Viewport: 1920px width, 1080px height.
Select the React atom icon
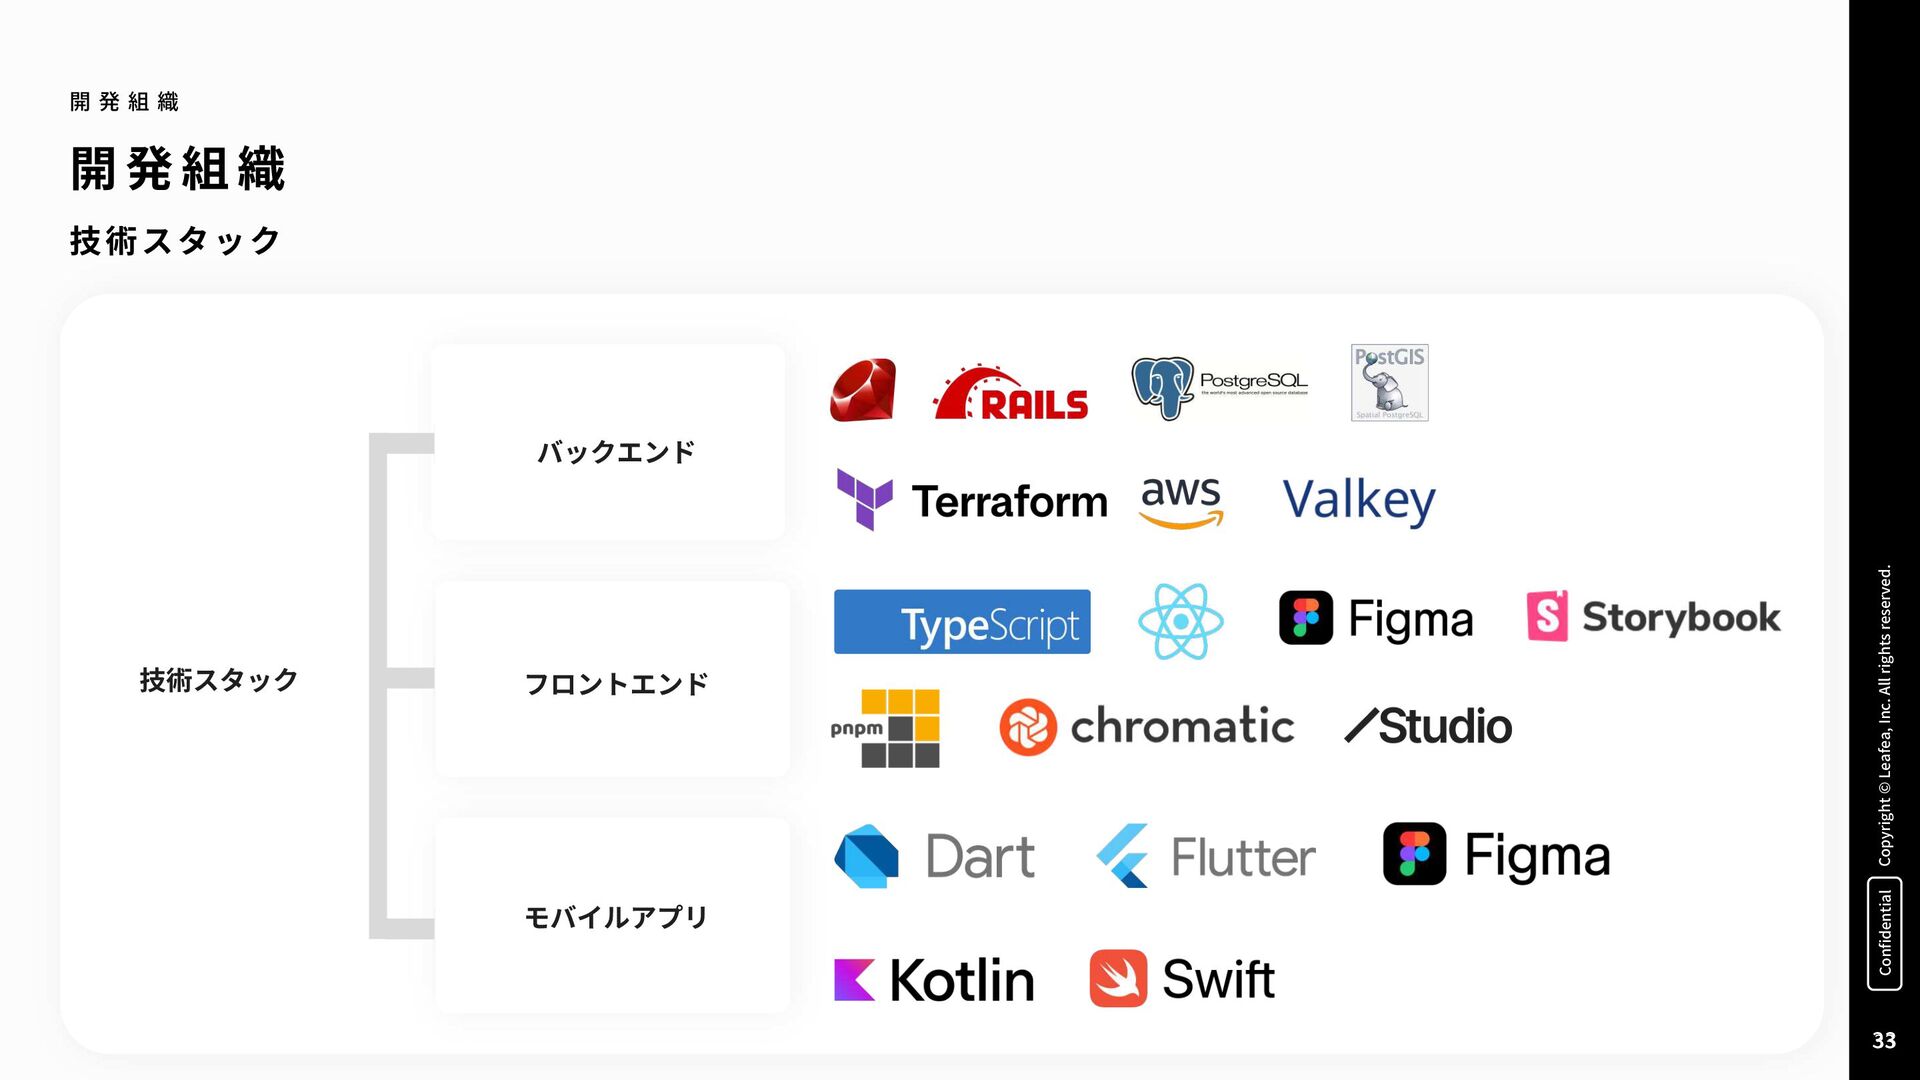click(1181, 622)
